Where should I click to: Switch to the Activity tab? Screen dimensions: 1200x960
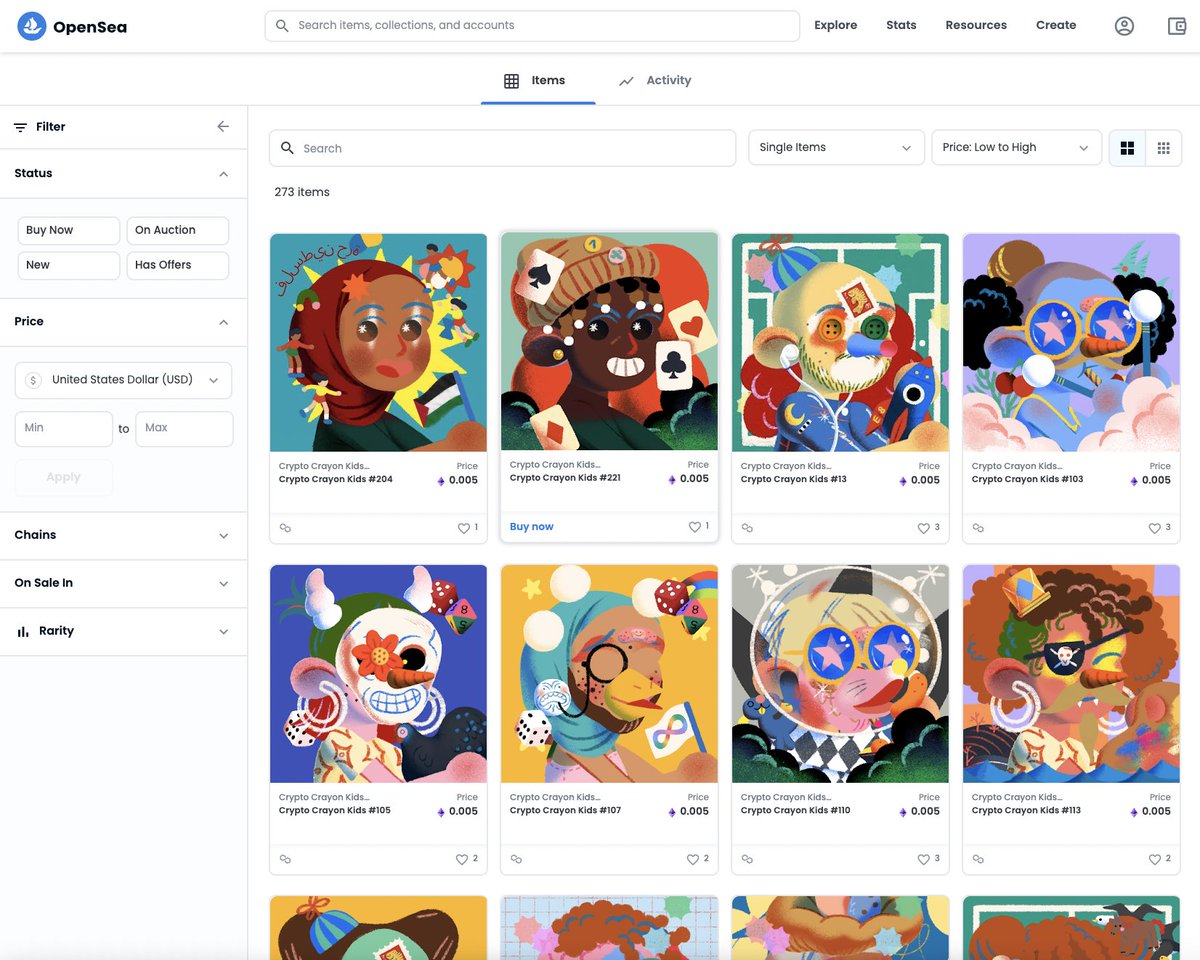pyautogui.click(x=655, y=80)
